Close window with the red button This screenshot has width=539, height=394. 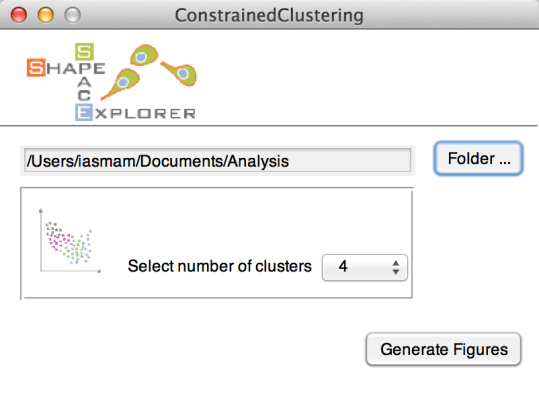(x=19, y=15)
